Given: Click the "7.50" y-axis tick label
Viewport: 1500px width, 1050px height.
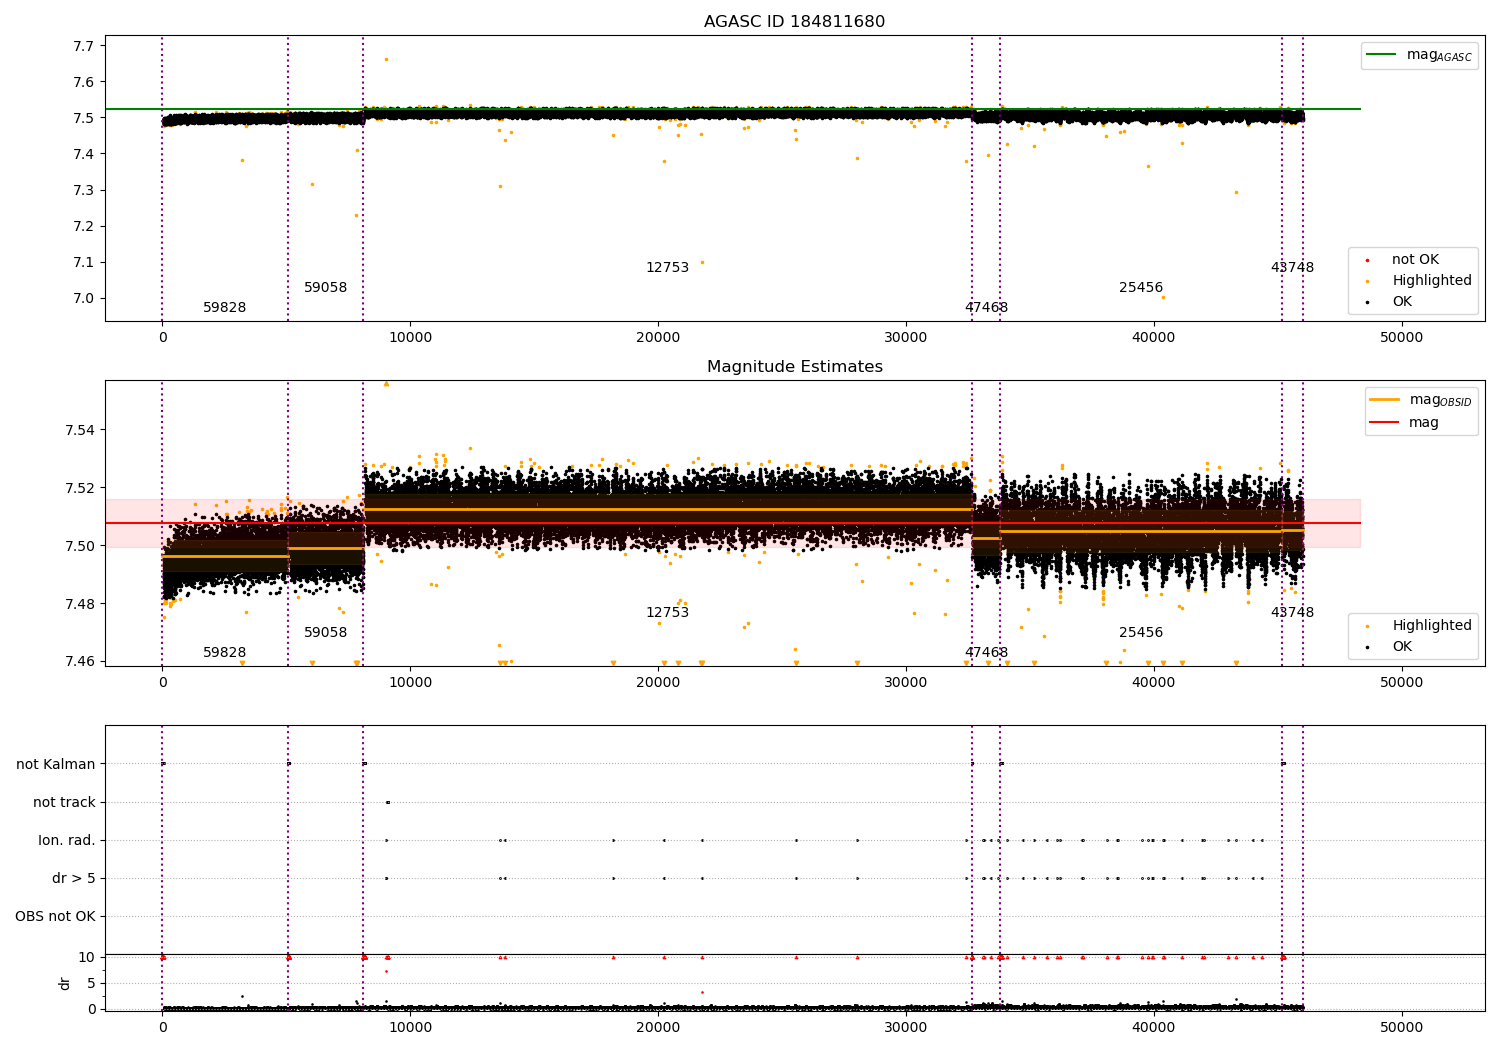Looking at the screenshot, I should [x=80, y=546].
